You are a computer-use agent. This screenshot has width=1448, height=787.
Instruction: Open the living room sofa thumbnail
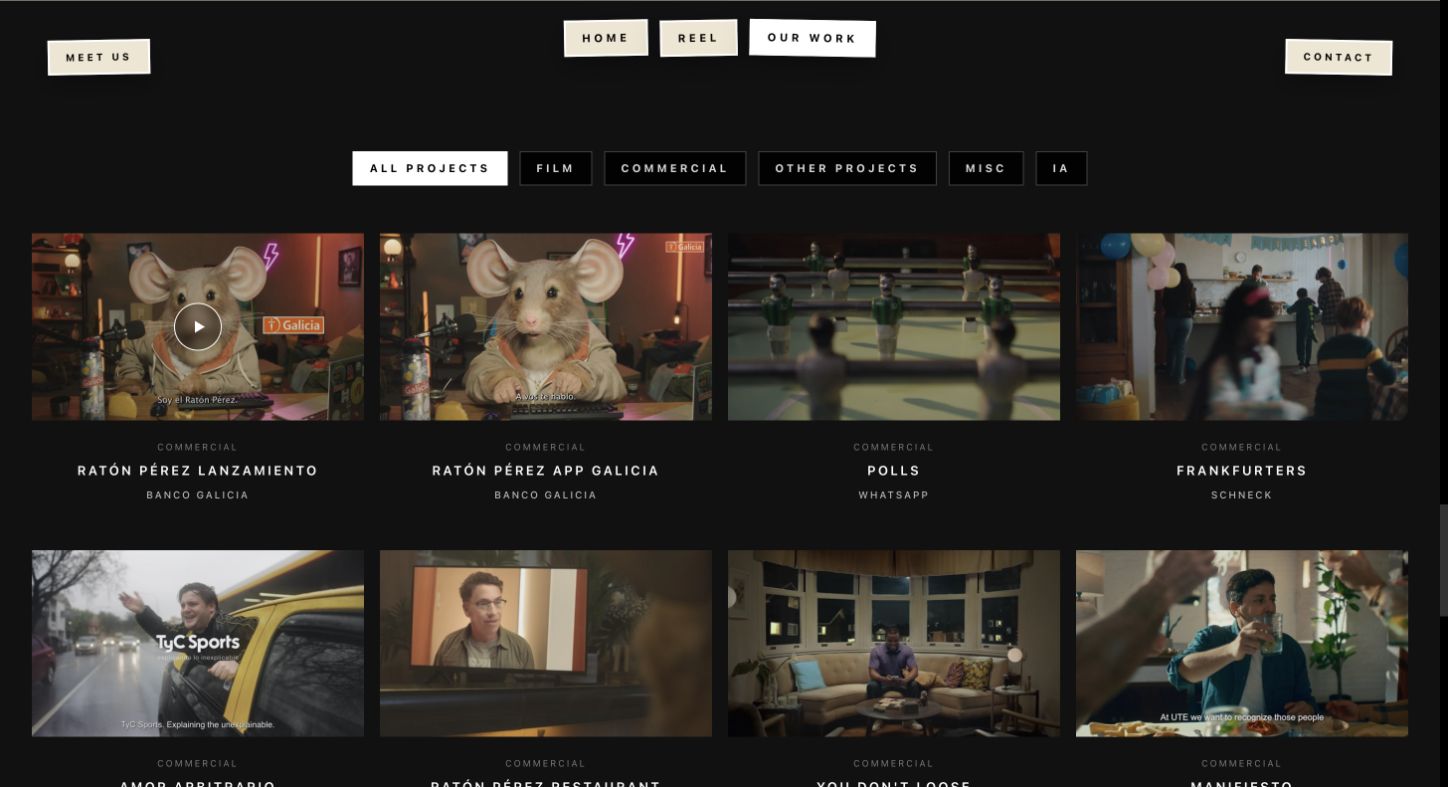click(x=894, y=643)
